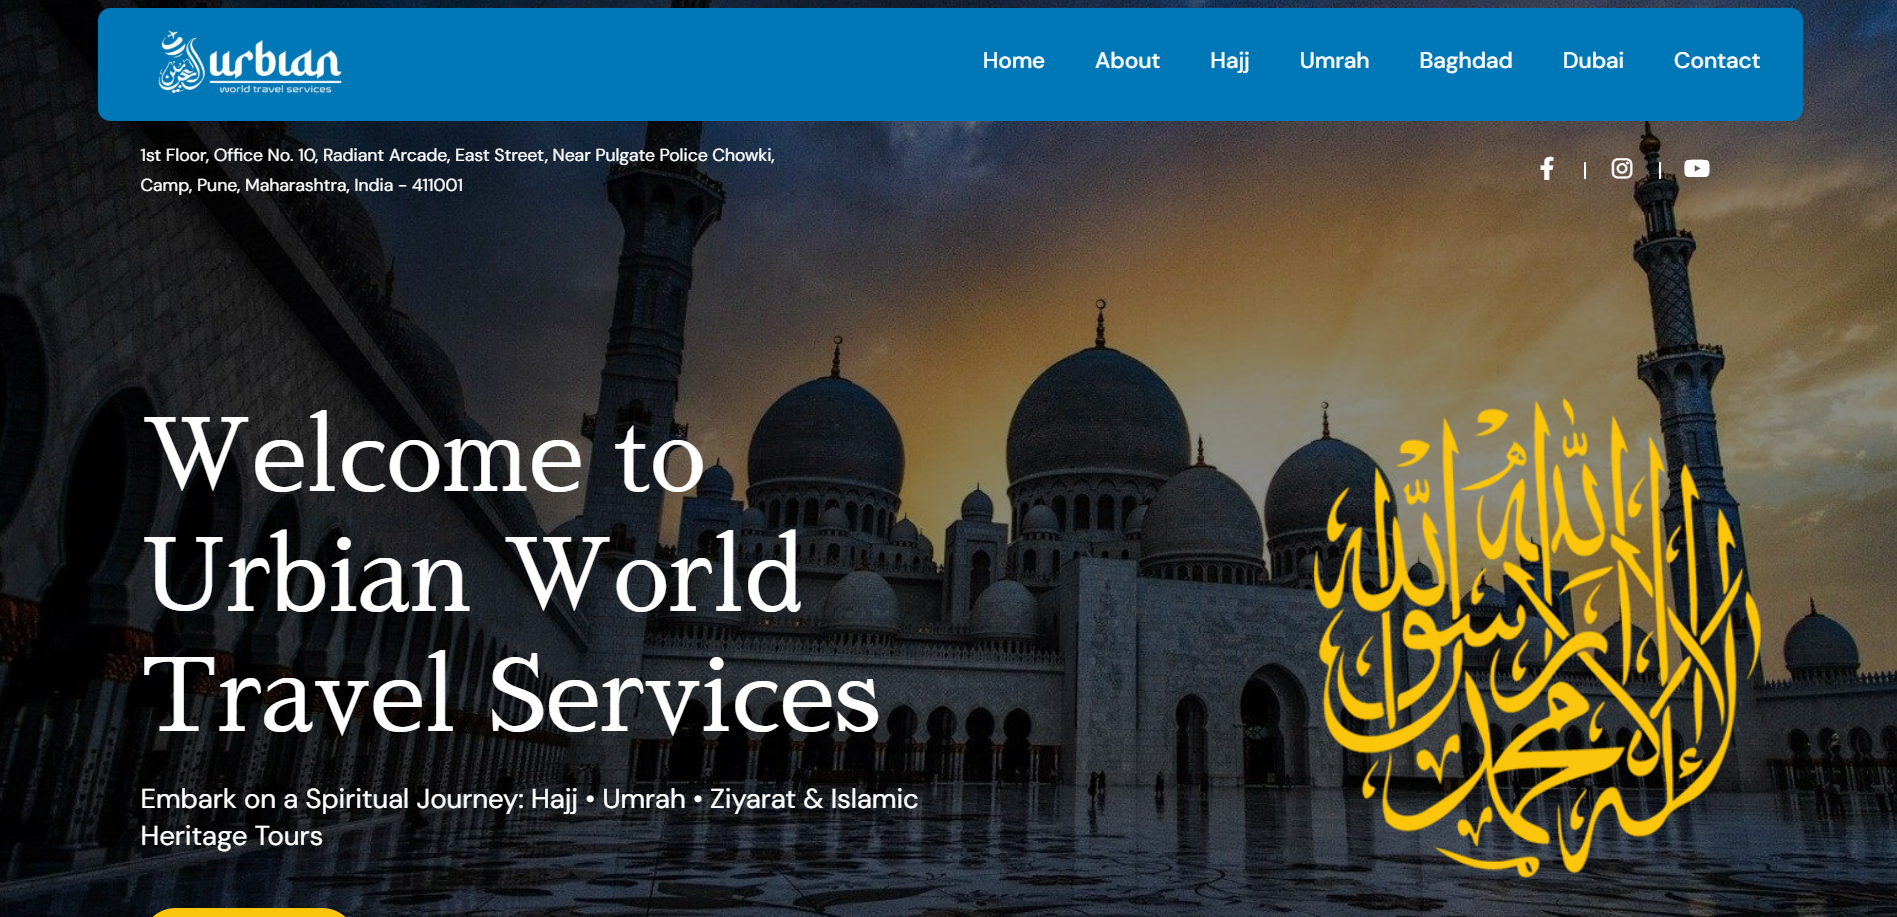Go to the Home menu item
The image size is (1897, 917).
coord(1013,61)
